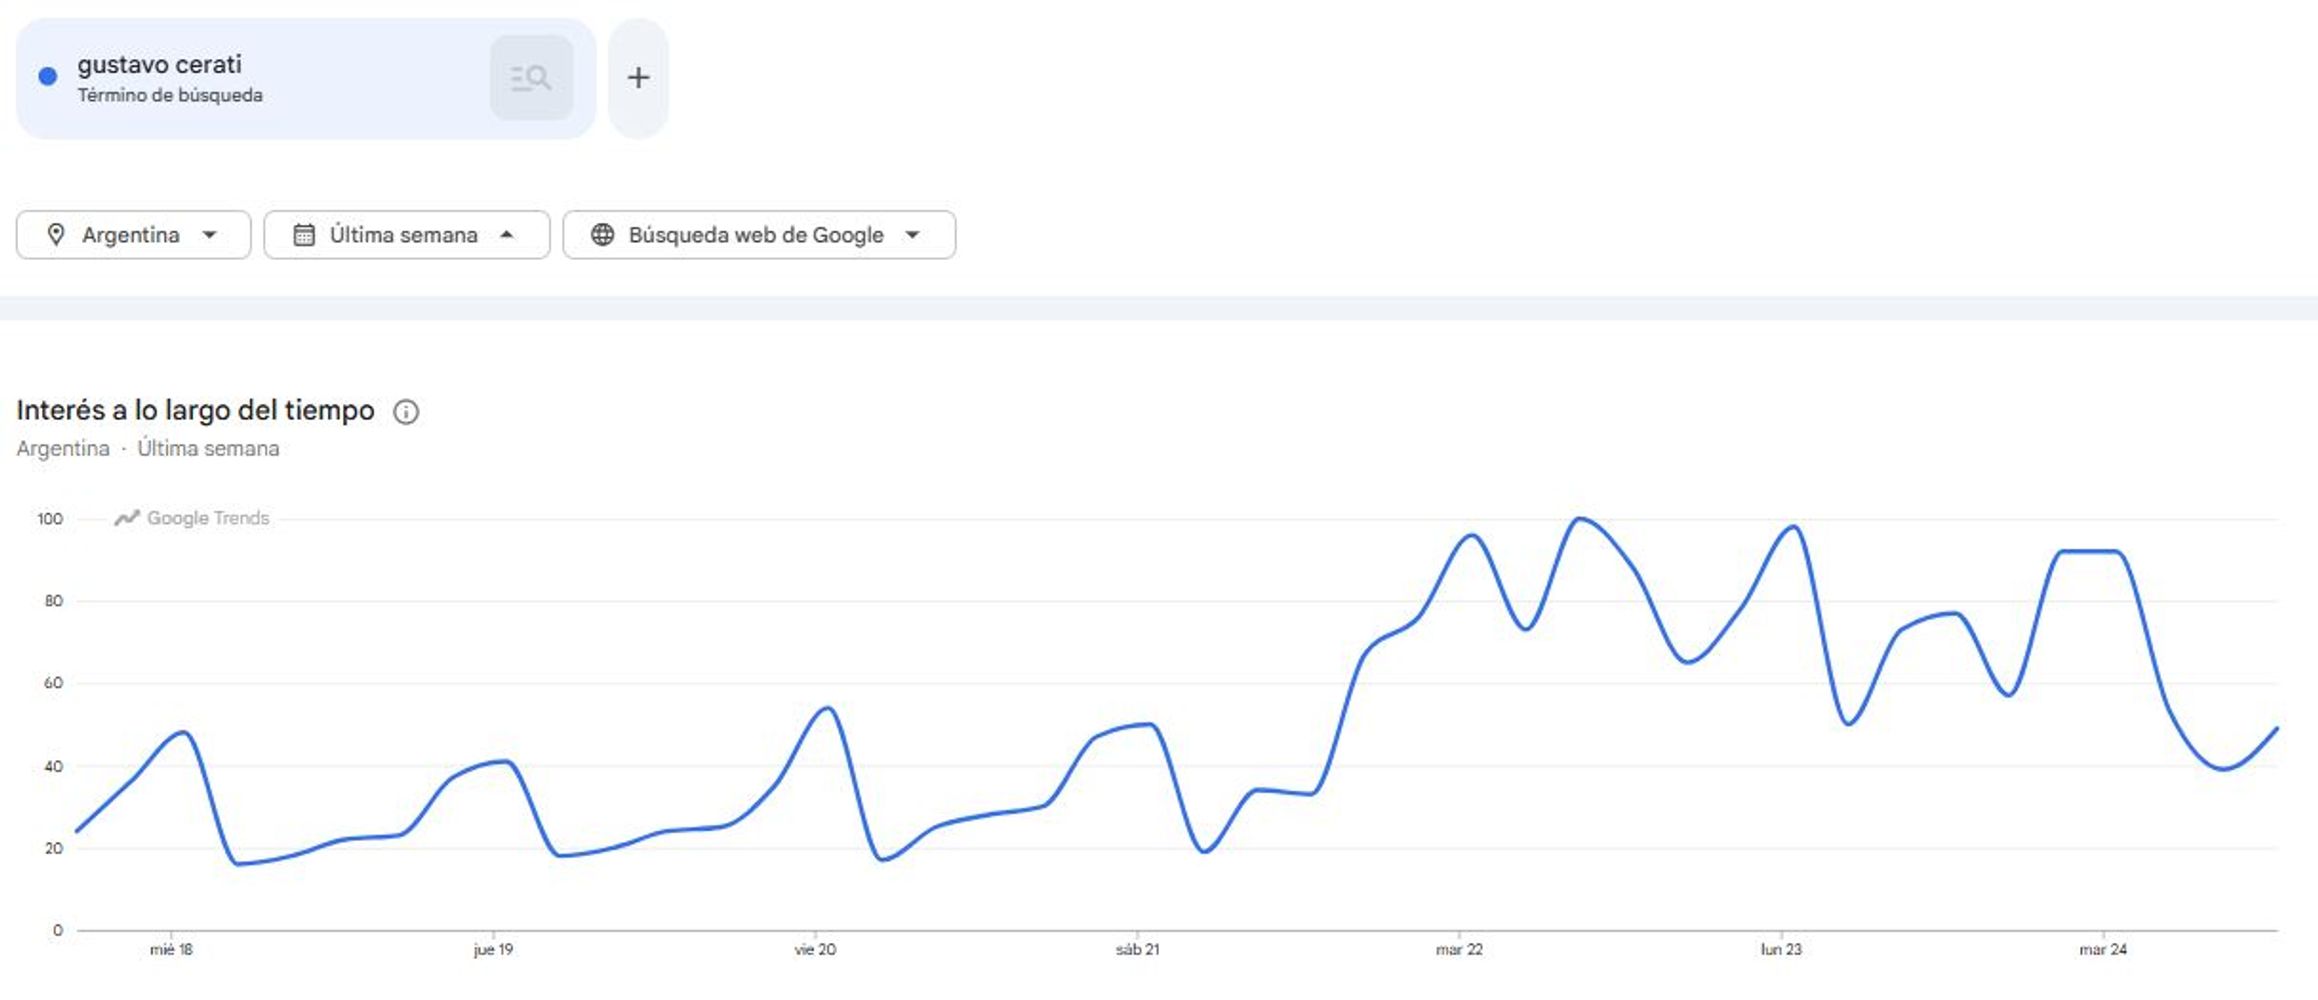
Task: Click the up arrow on Última semana
Action: point(507,235)
